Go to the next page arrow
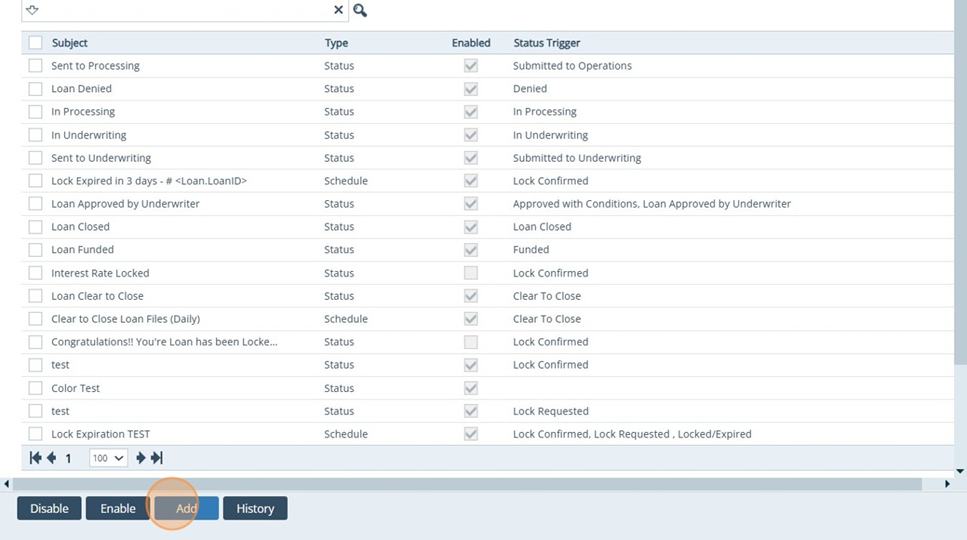Image resolution: width=967 pixels, height=540 pixels. click(141, 458)
